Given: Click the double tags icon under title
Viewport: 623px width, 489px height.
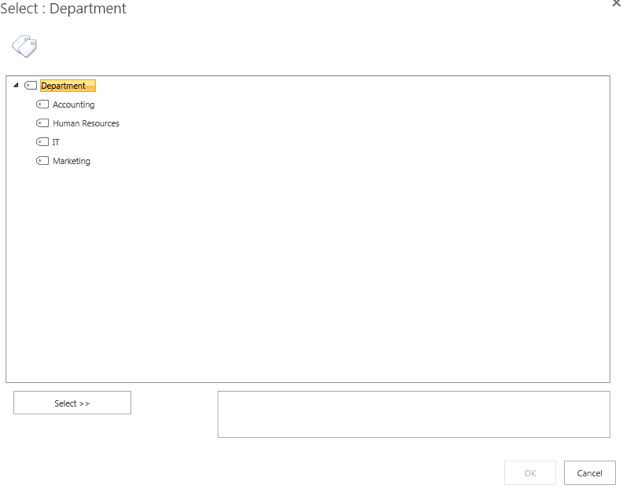Looking at the screenshot, I should click(x=24, y=46).
